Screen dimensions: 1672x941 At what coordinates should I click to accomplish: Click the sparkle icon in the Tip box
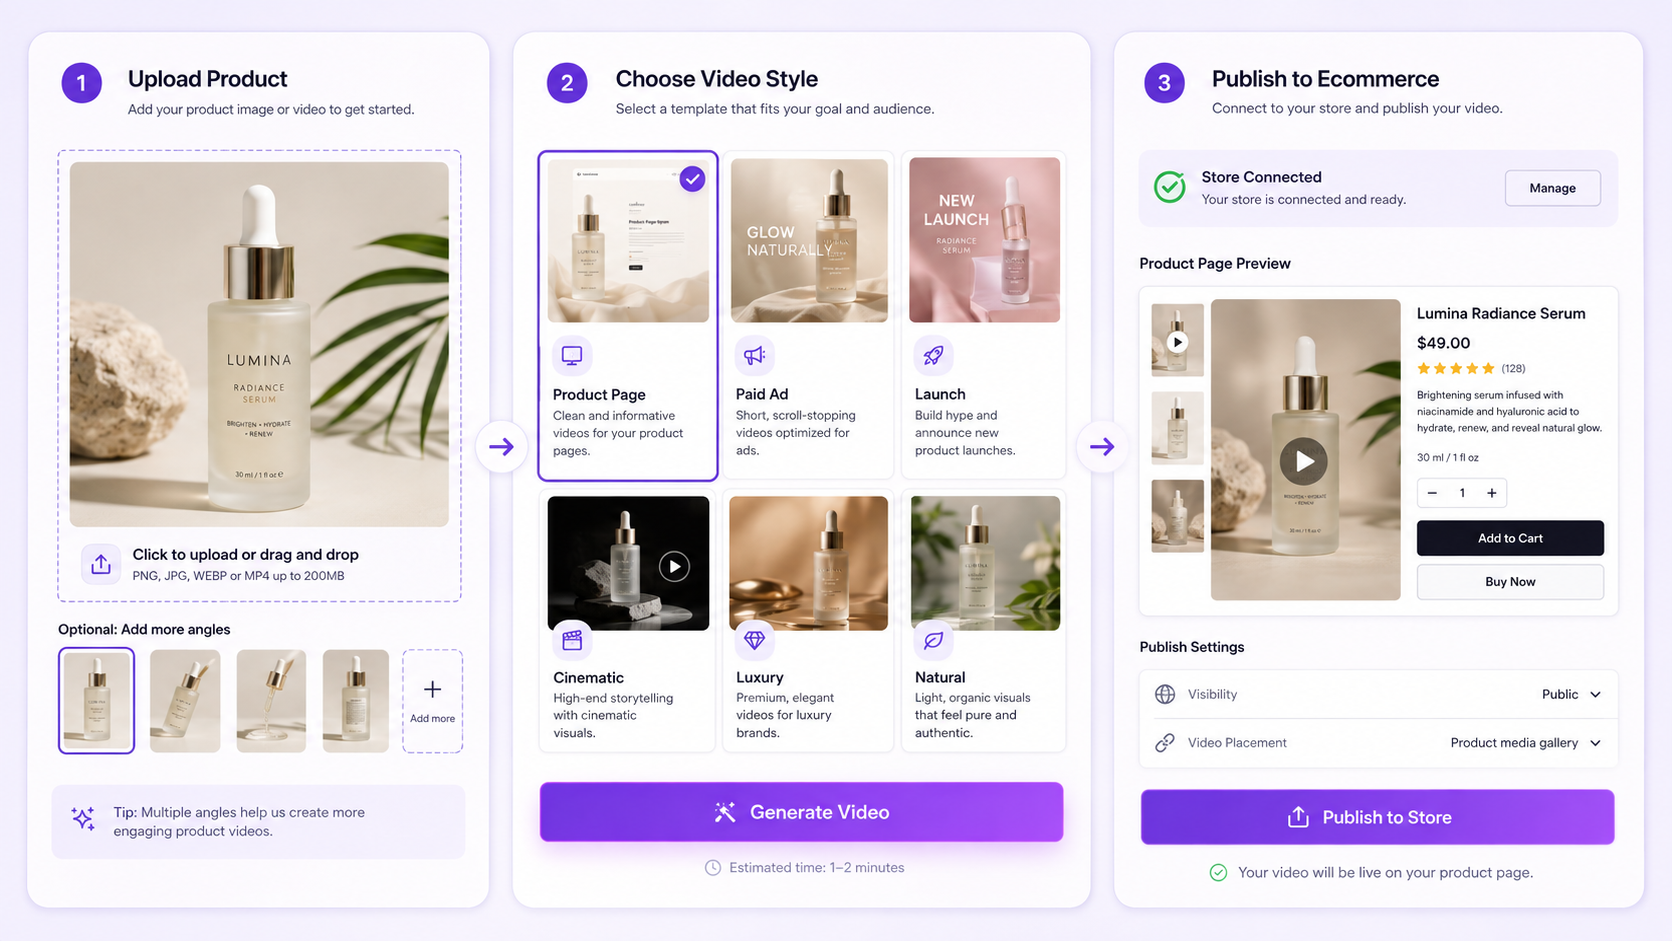point(84,819)
